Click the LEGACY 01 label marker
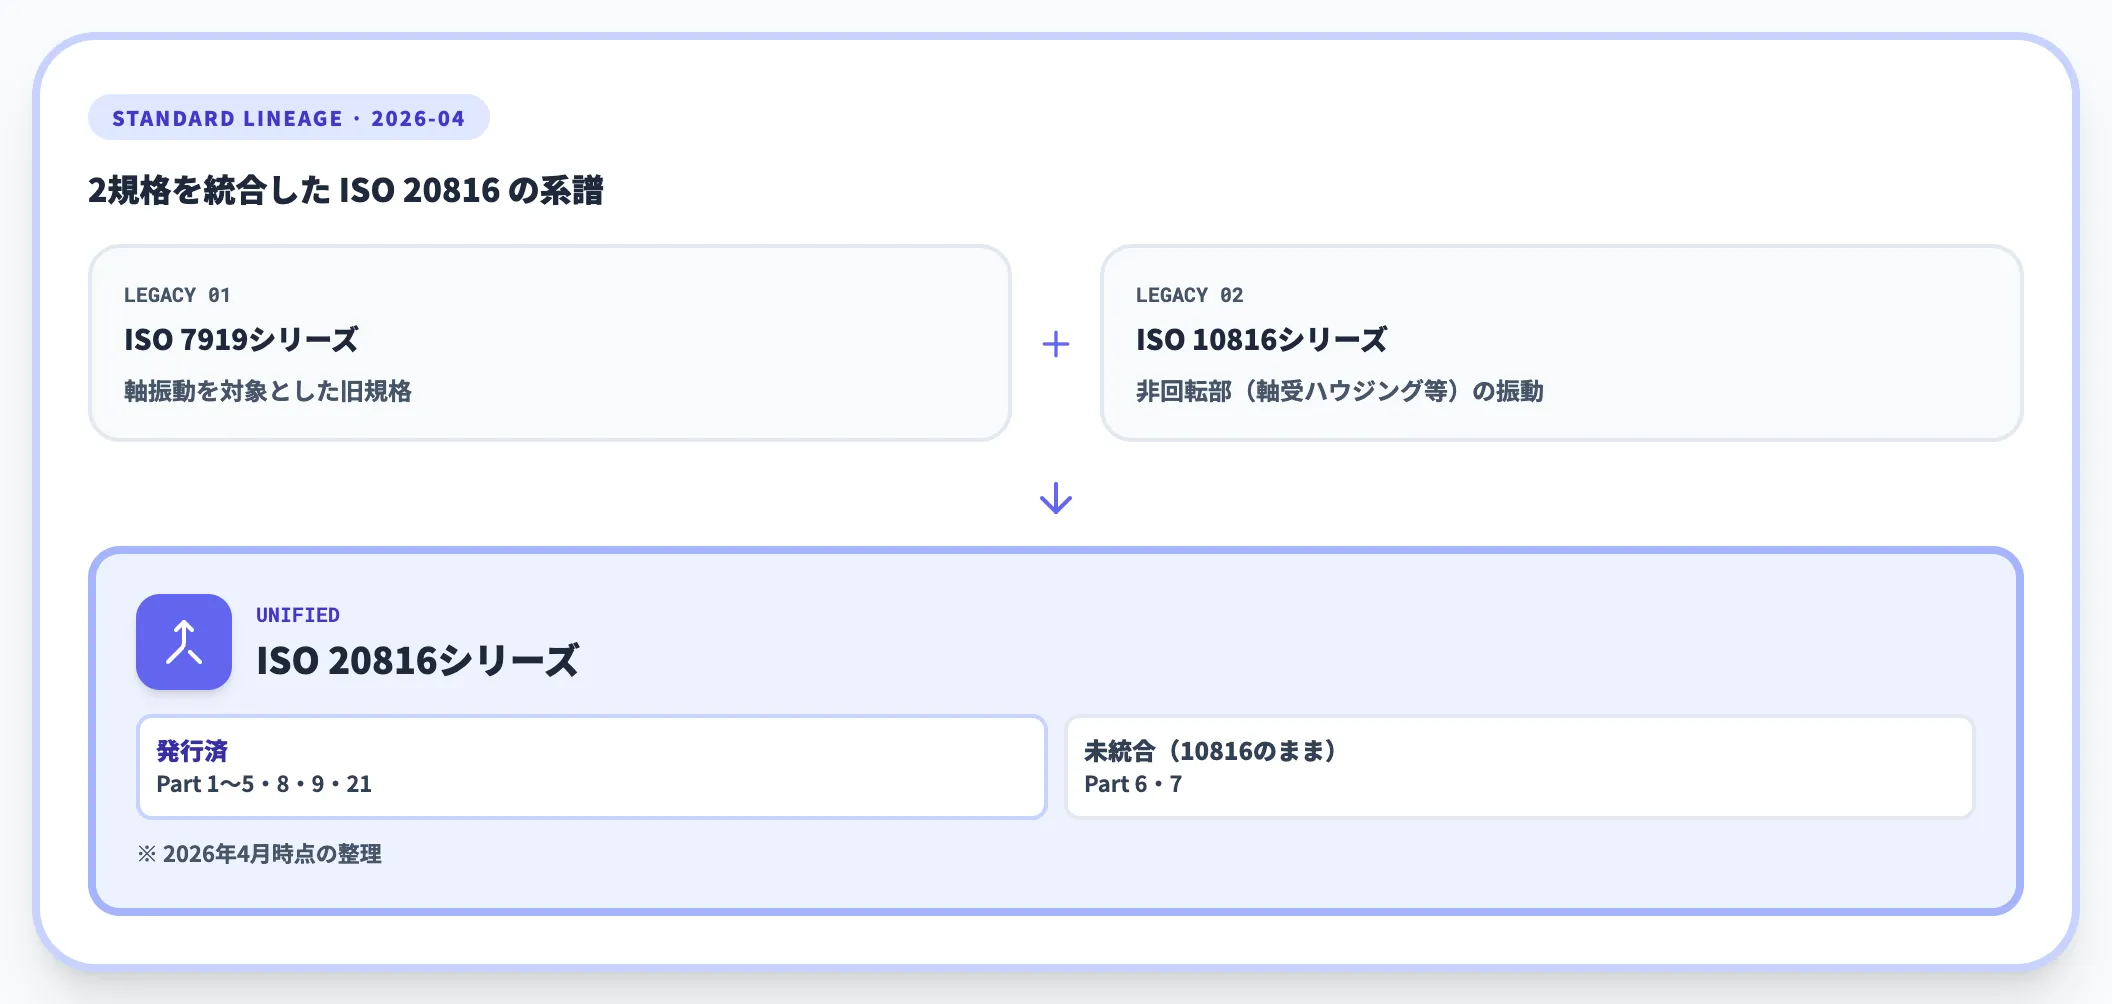The width and height of the screenshot is (2112, 1004). (x=177, y=295)
